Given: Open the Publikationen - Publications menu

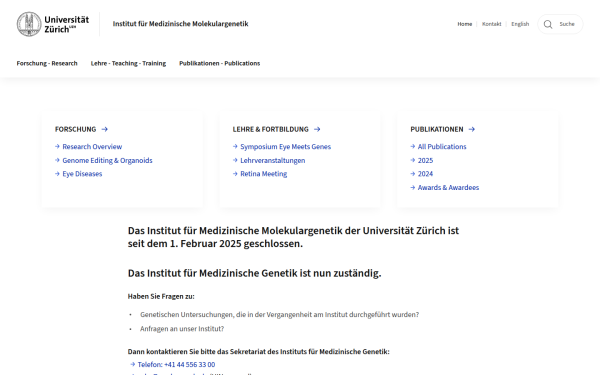Looking at the screenshot, I should click(220, 63).
